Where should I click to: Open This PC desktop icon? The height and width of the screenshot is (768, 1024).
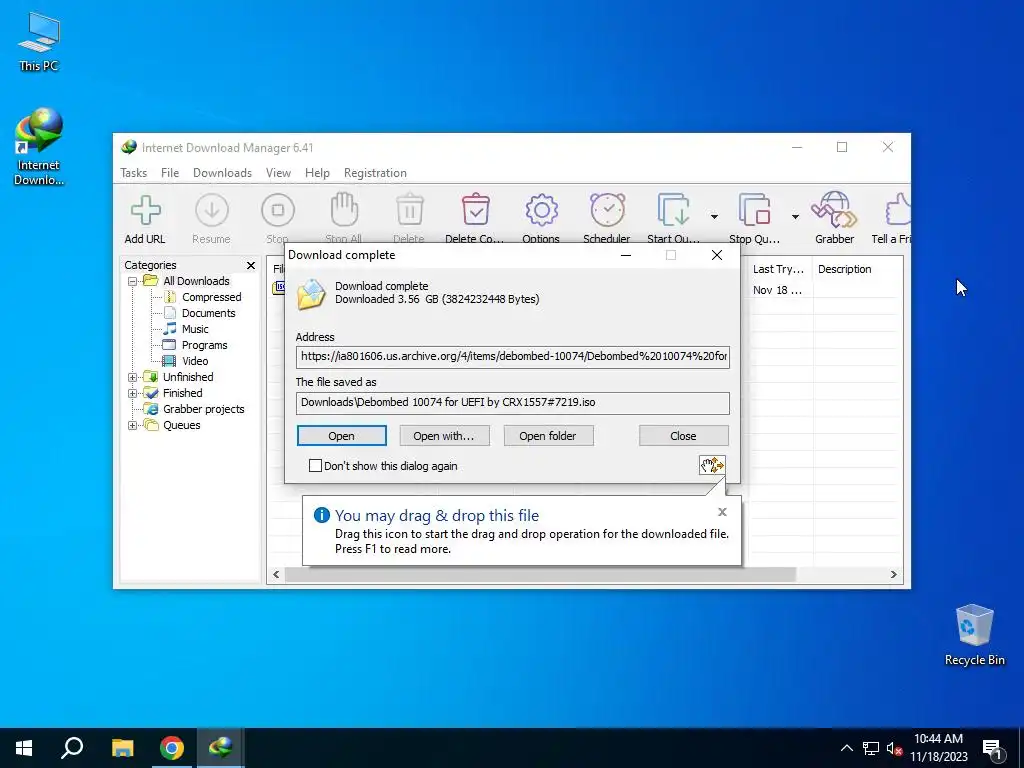[39, 41]
